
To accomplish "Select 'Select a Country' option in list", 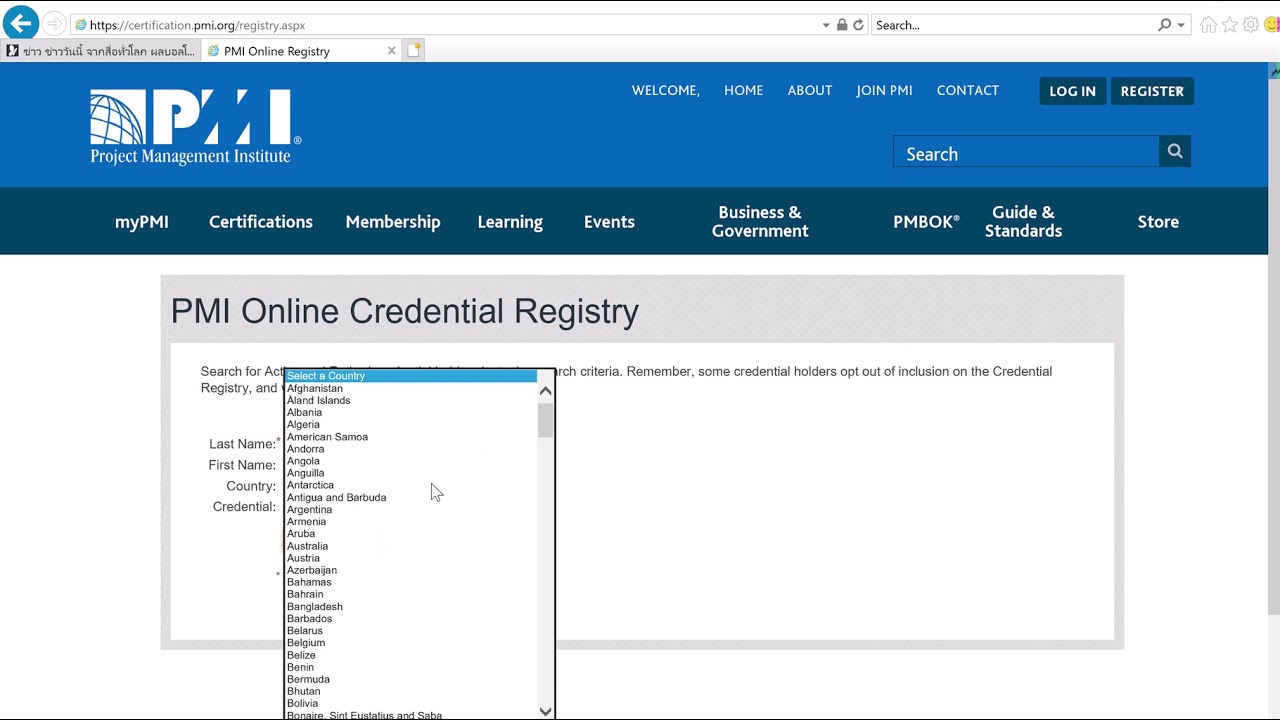I will (x=411, y=376).
